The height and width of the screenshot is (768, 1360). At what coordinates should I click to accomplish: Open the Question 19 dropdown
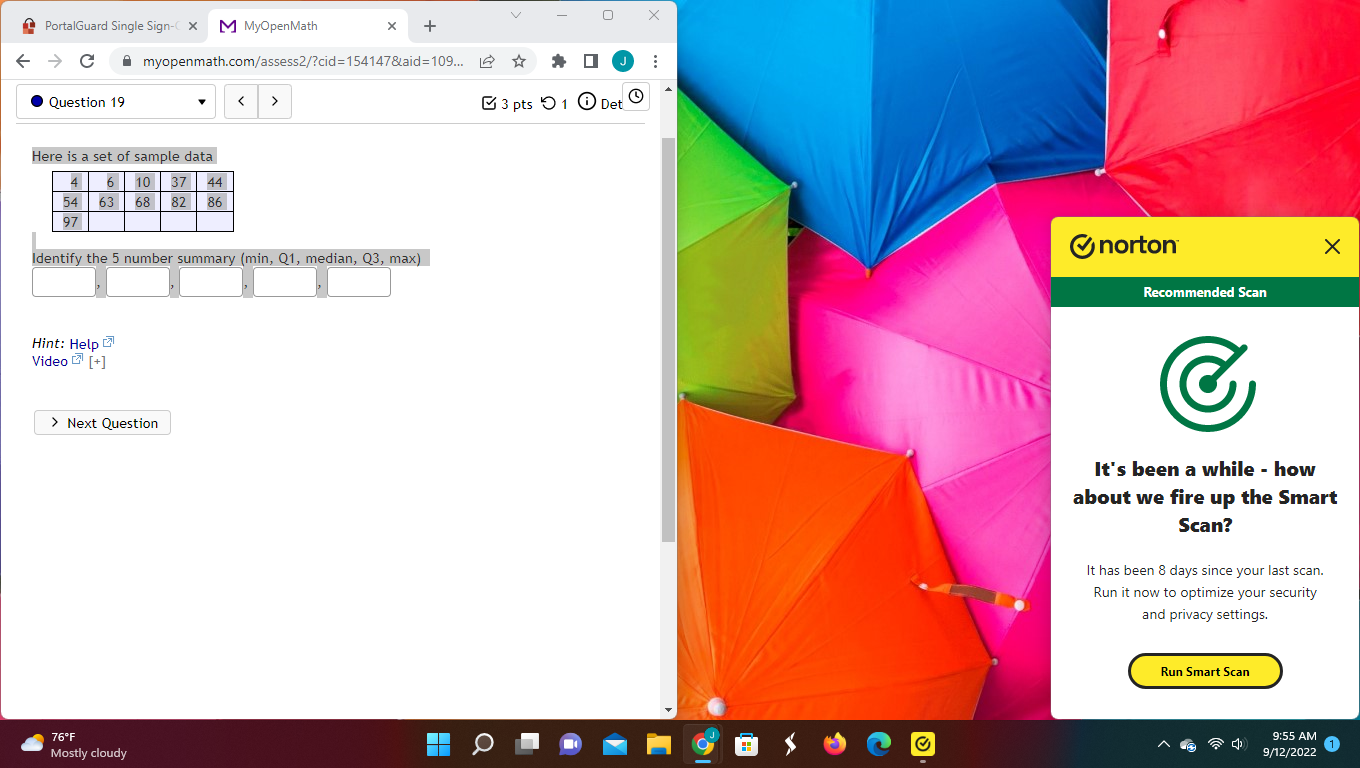(116, 102)
